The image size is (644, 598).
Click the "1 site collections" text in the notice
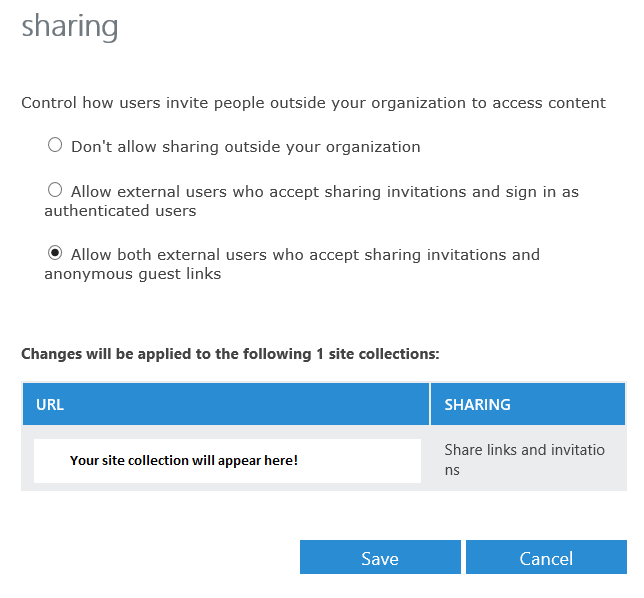(381, 354)
